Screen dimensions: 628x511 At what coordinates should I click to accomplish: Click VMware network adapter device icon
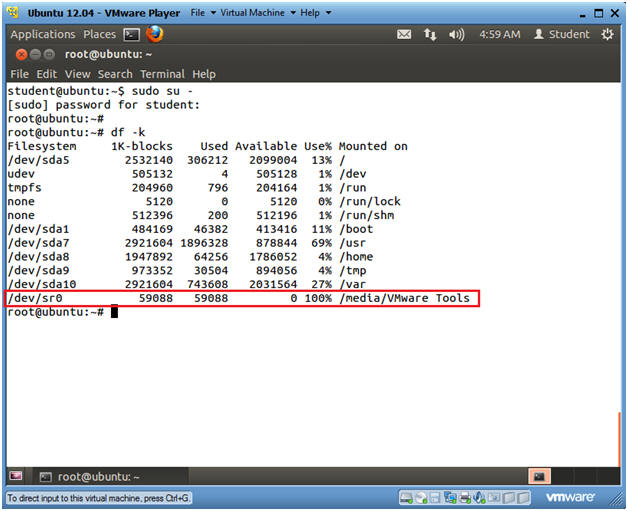point(450,497)
